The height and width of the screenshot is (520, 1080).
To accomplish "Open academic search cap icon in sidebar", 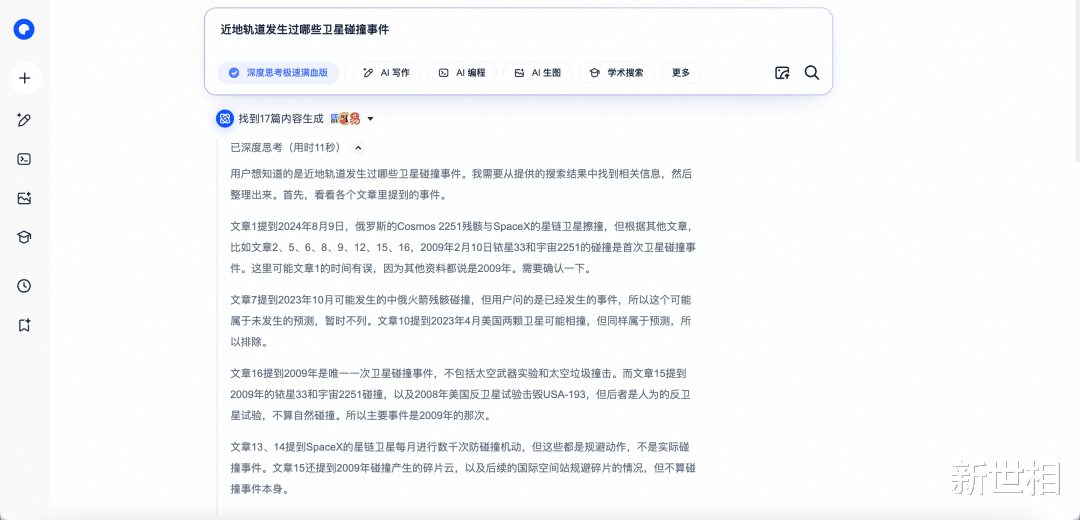I will 24,237.
